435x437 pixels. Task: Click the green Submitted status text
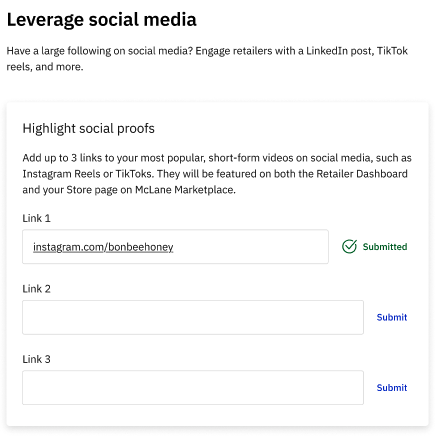tap(385, 247)
